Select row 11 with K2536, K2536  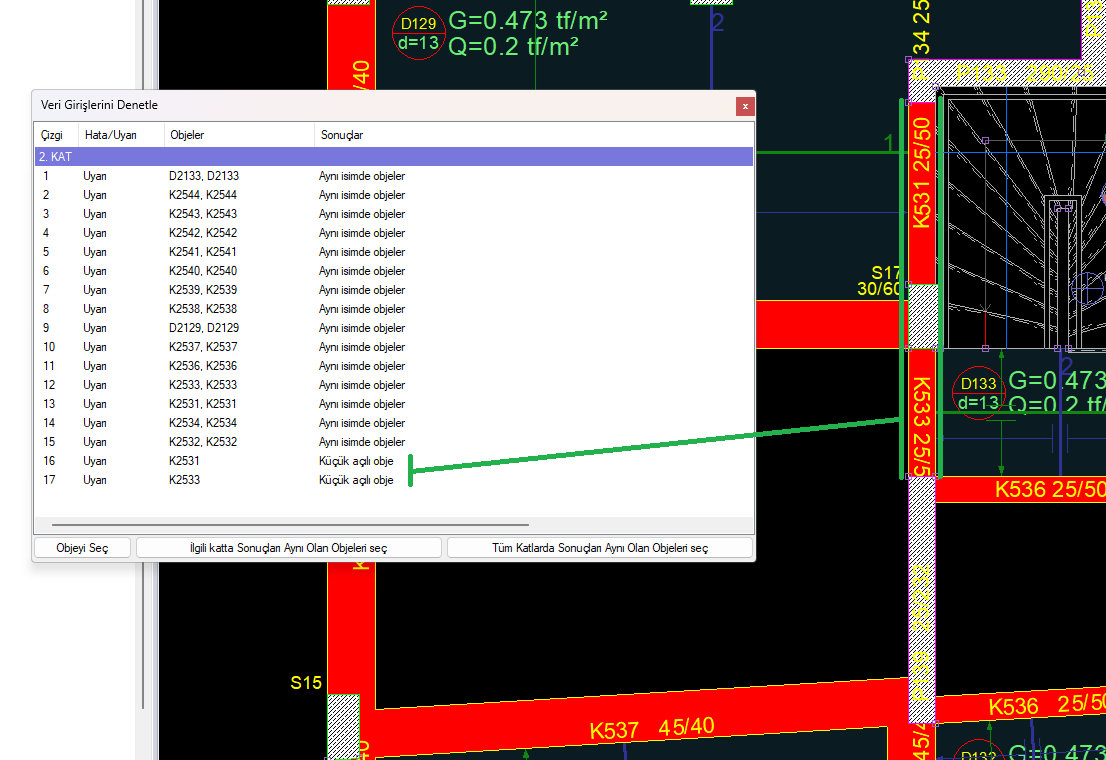tap(394, 366)
